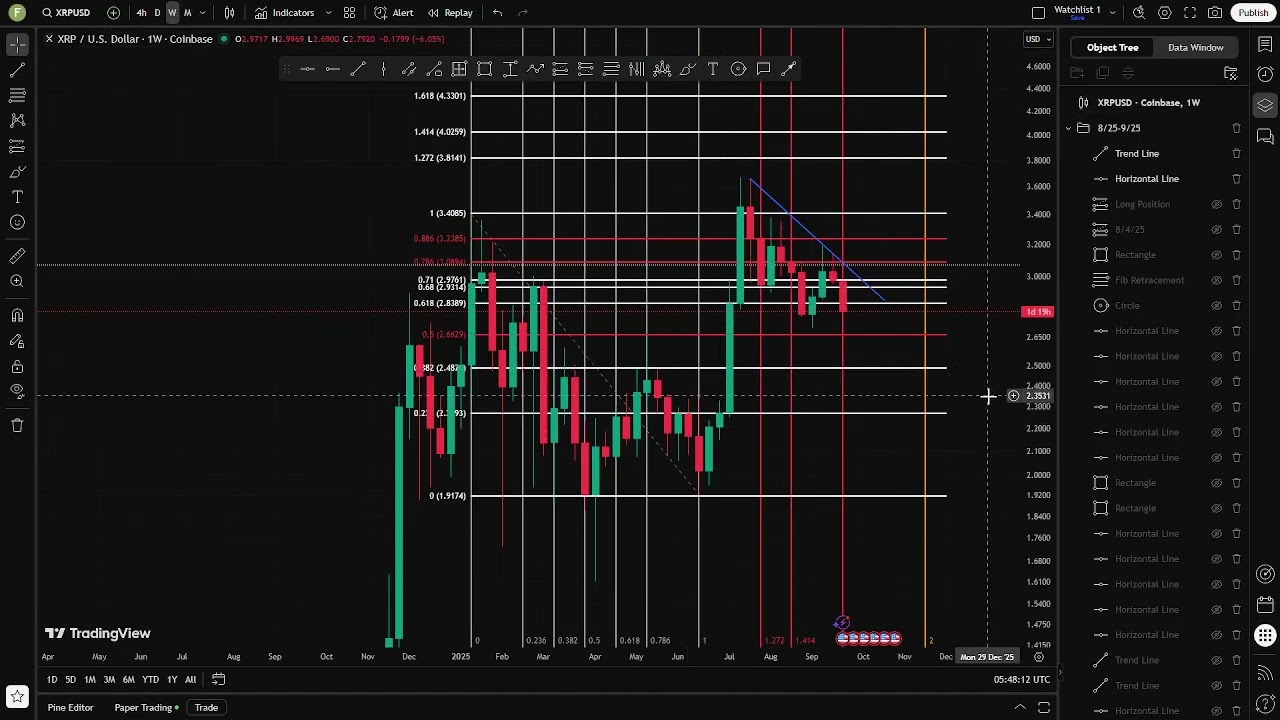The height and width of the screenshot is (720, 1280).
Task: Take a chart snapshot with camera icon
Action: point(1215,13)
